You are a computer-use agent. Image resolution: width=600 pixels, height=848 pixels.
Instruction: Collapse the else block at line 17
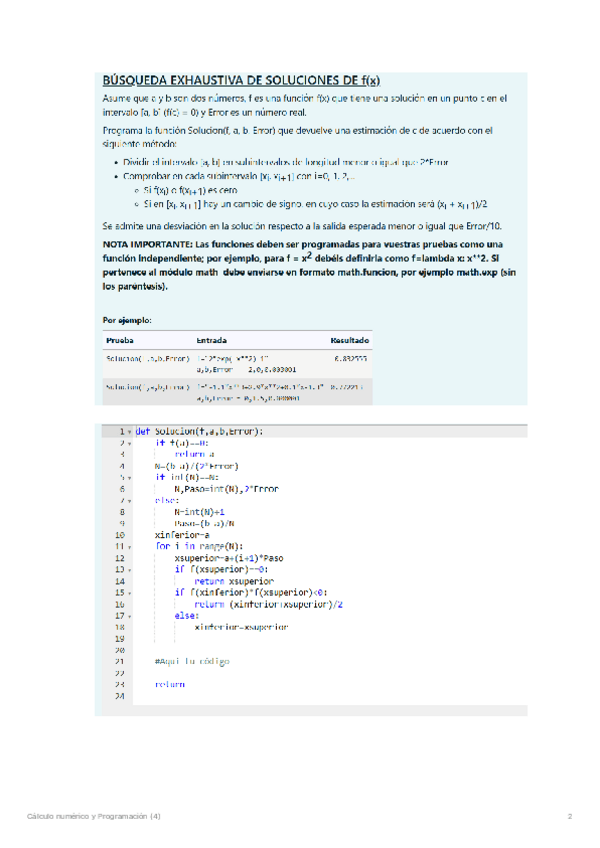coord(129,615)
